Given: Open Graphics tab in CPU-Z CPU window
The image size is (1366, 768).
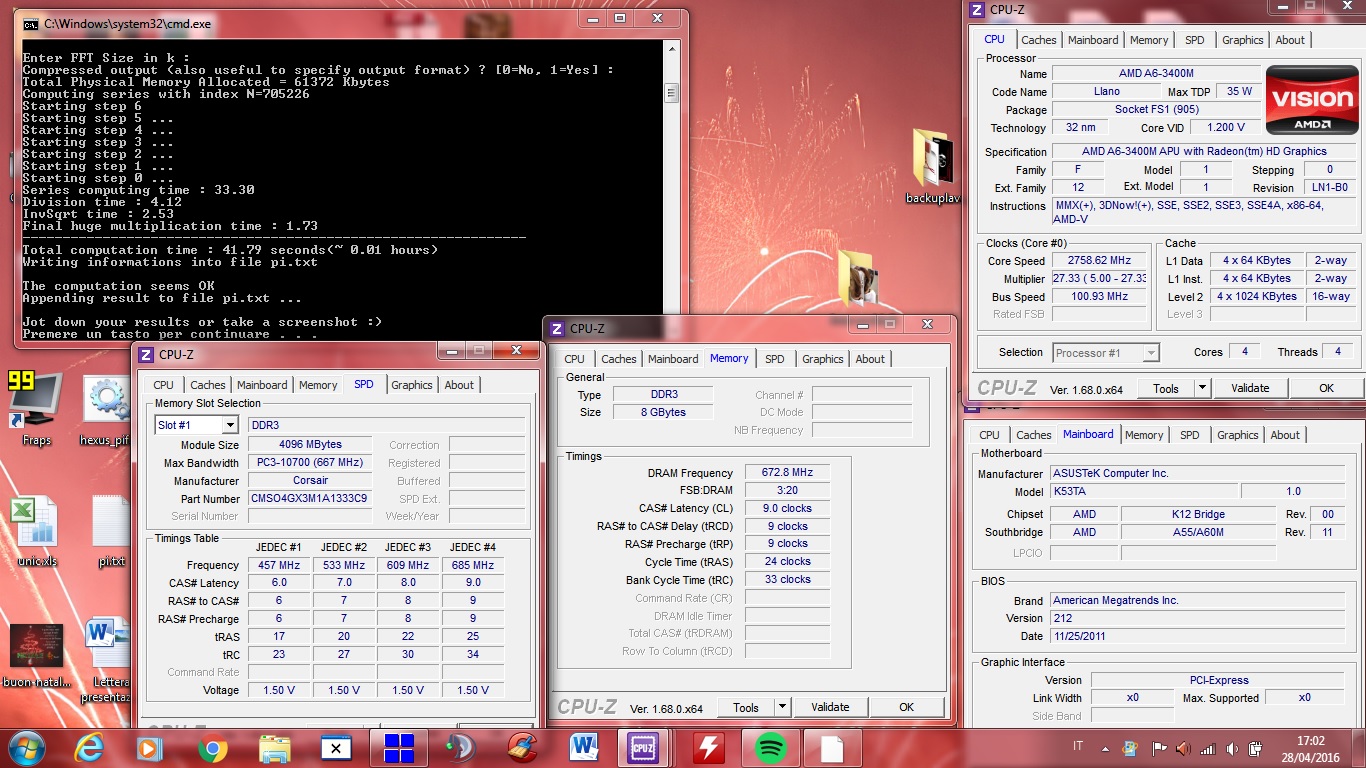Looking at the screenshot, I should point(1243,40).
